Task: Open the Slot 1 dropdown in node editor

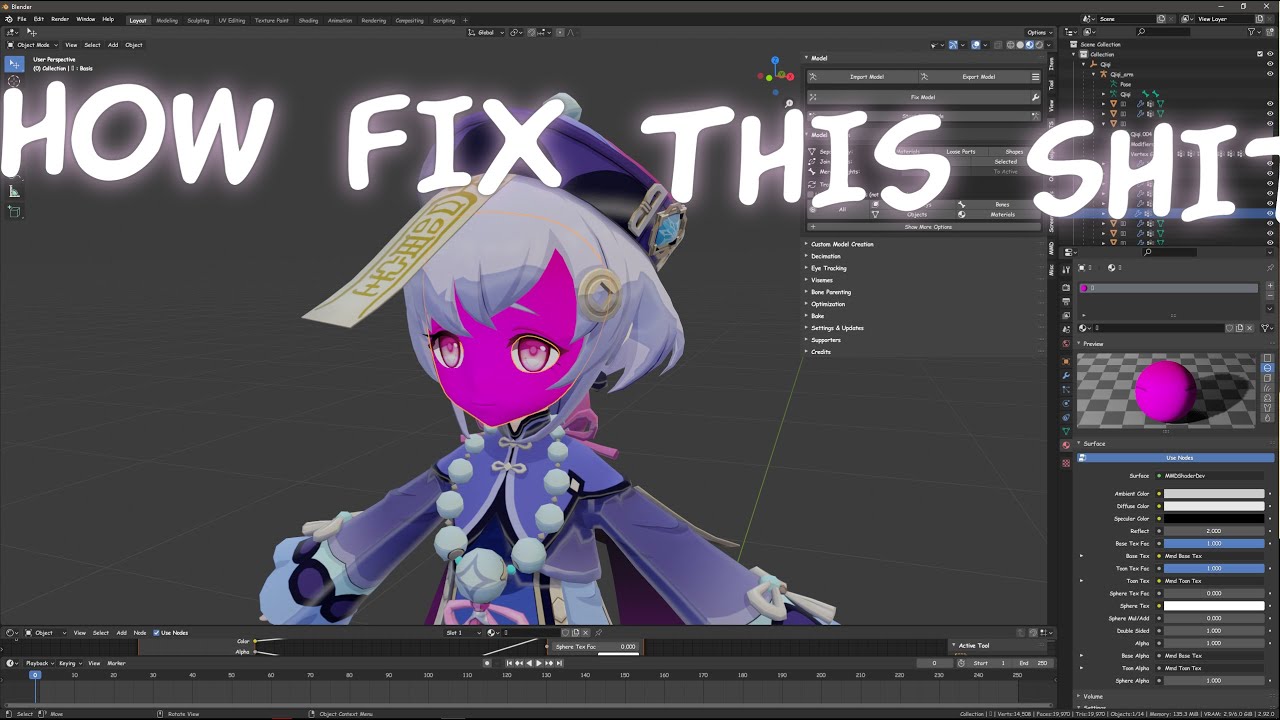Action: coord(464,632)
